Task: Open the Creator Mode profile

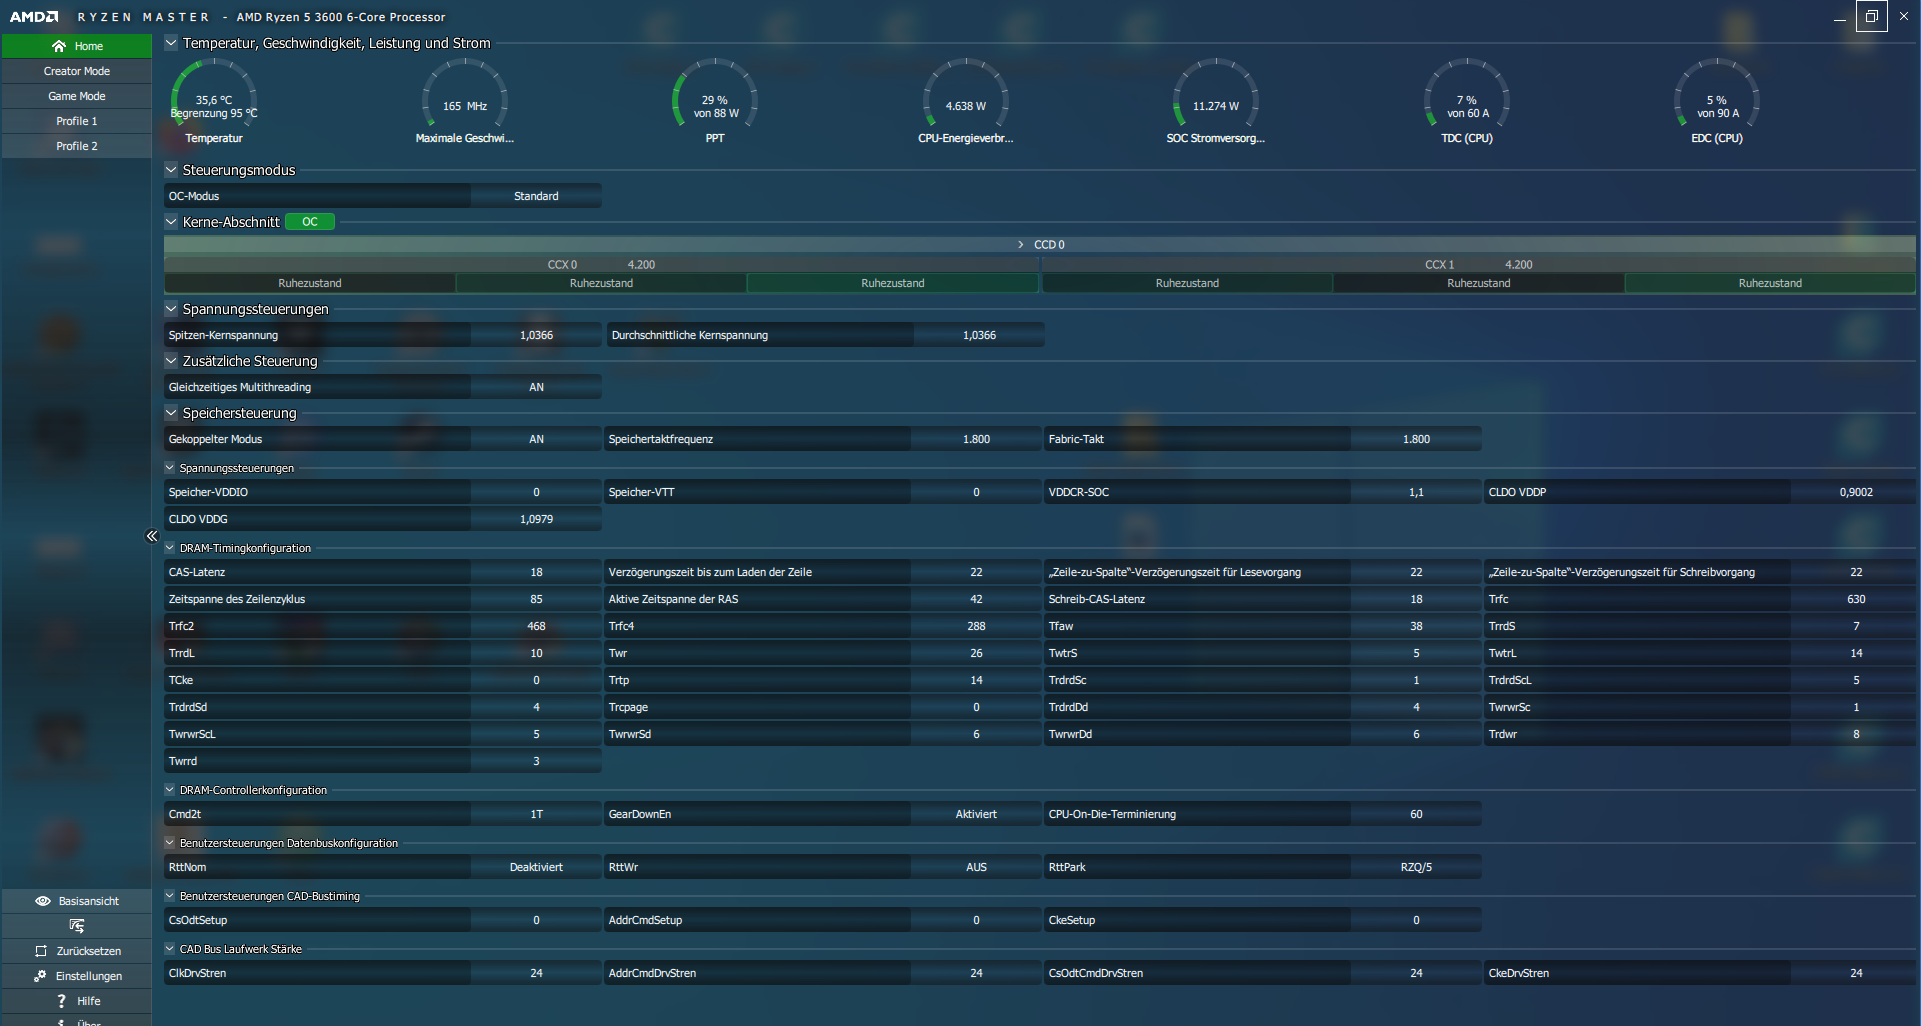Action: (x=77, y=71)
